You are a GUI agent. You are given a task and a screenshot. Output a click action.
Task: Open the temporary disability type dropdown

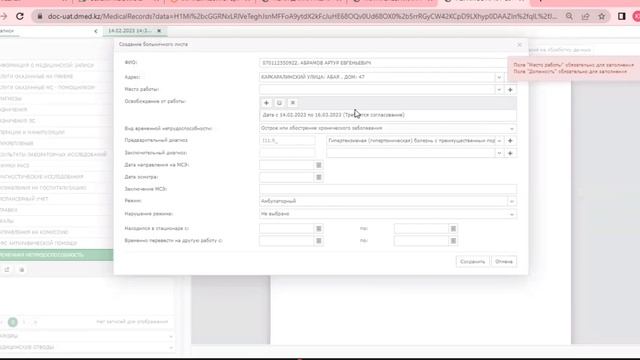[511, 128]
